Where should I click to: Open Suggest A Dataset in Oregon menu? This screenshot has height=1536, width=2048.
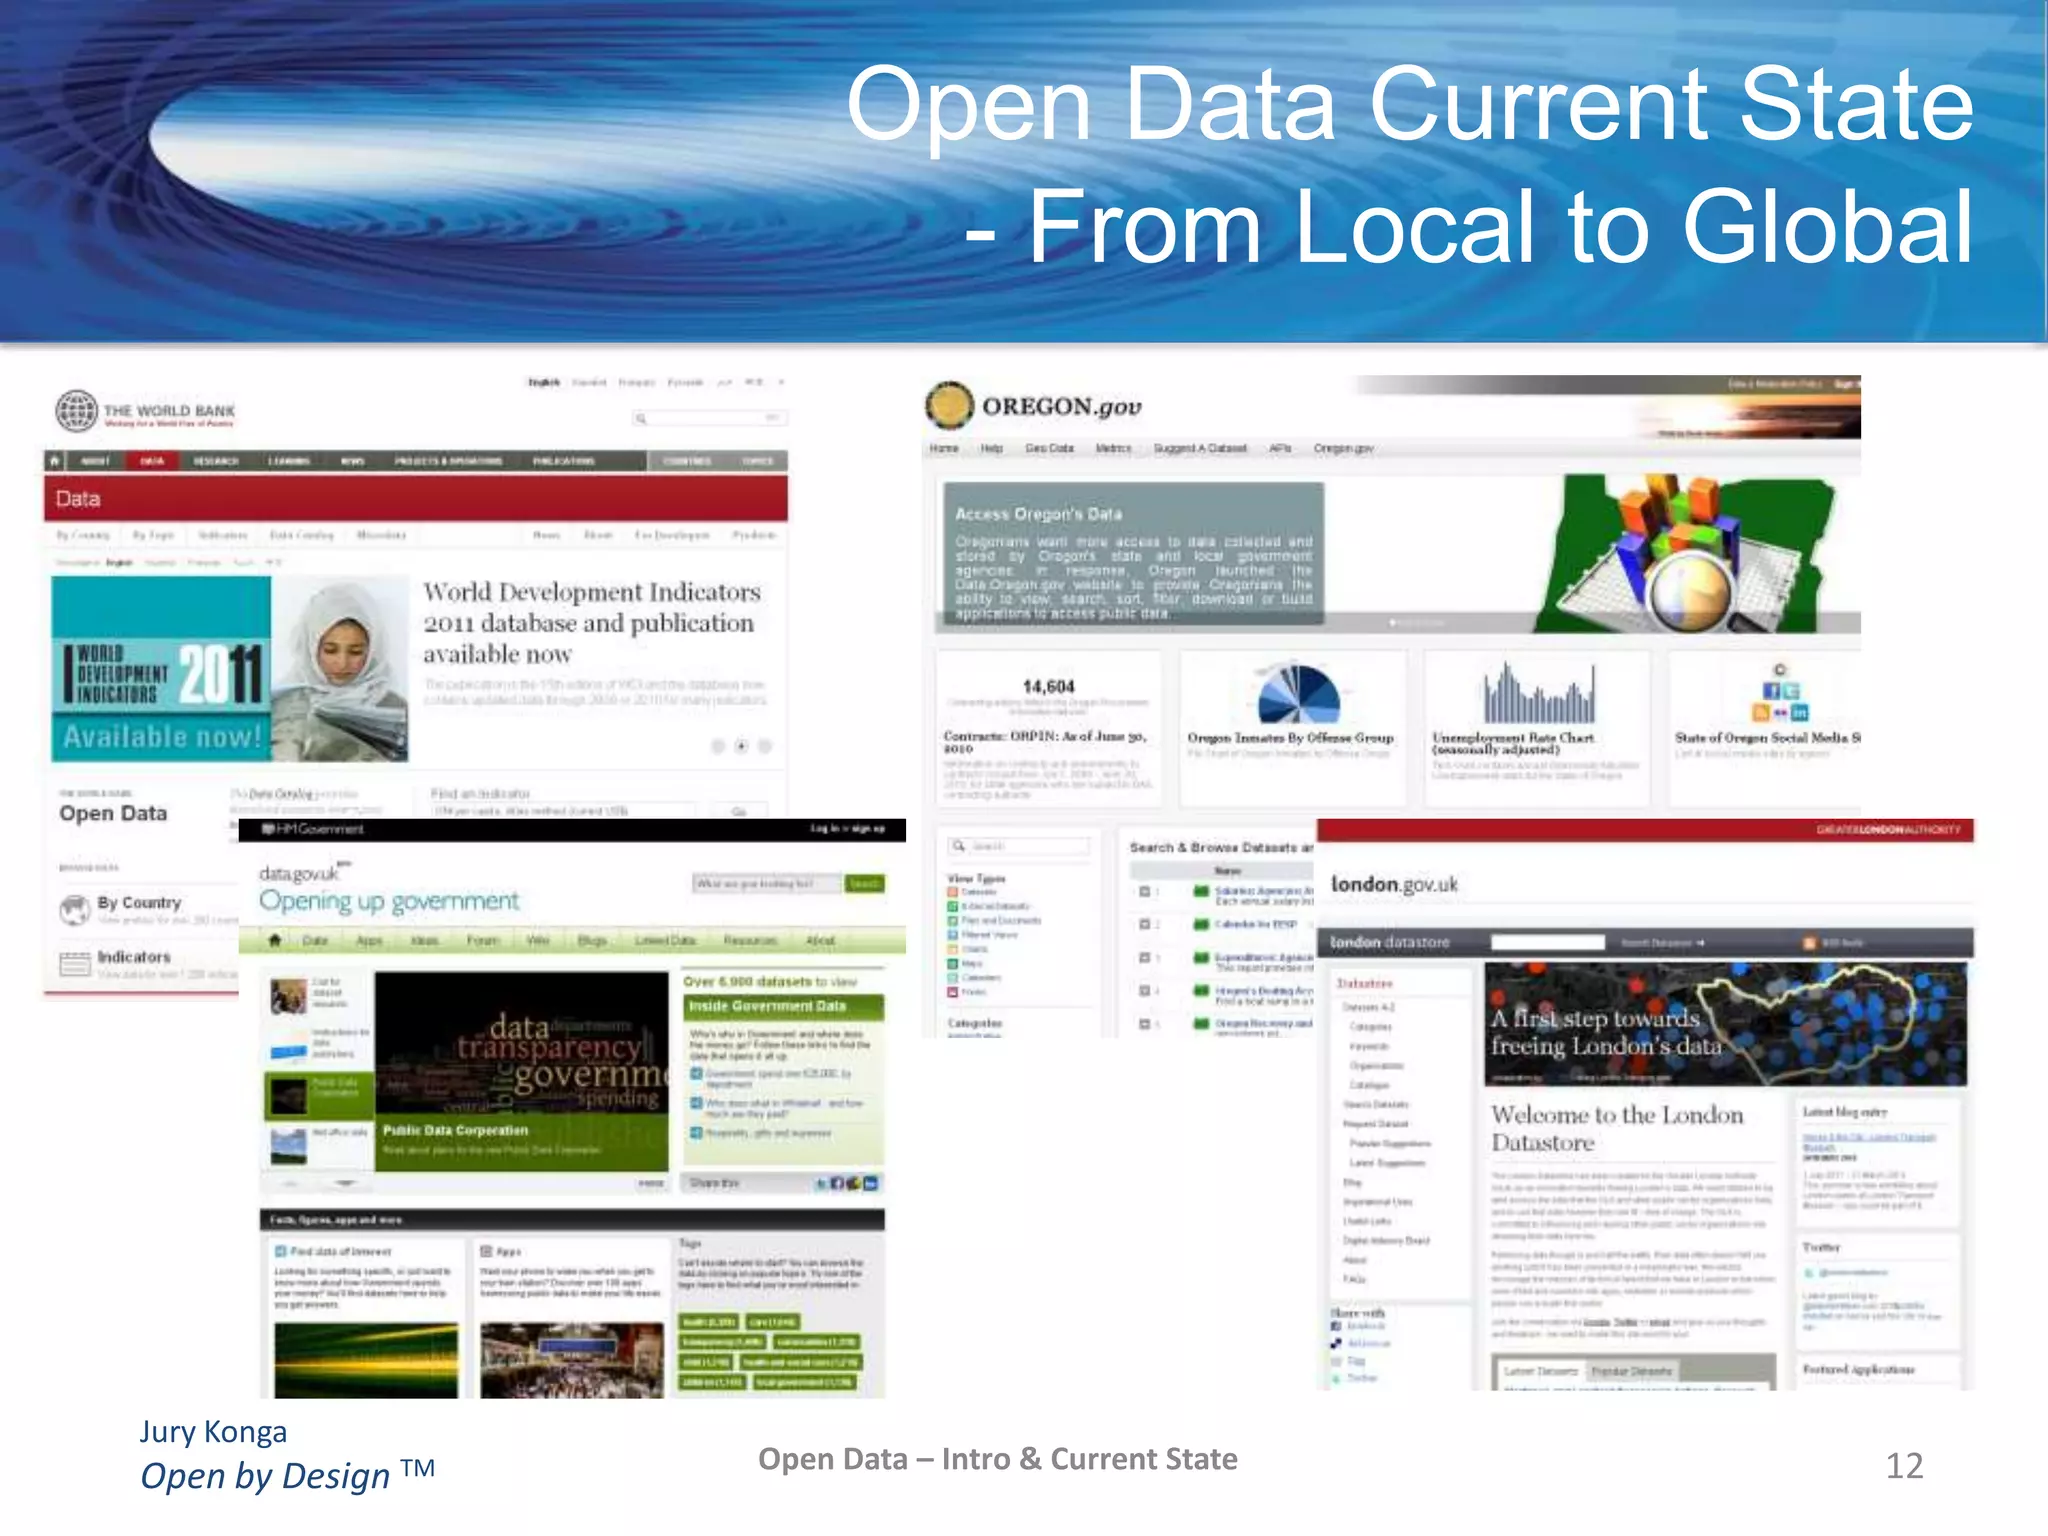(x=1200, y=448)
